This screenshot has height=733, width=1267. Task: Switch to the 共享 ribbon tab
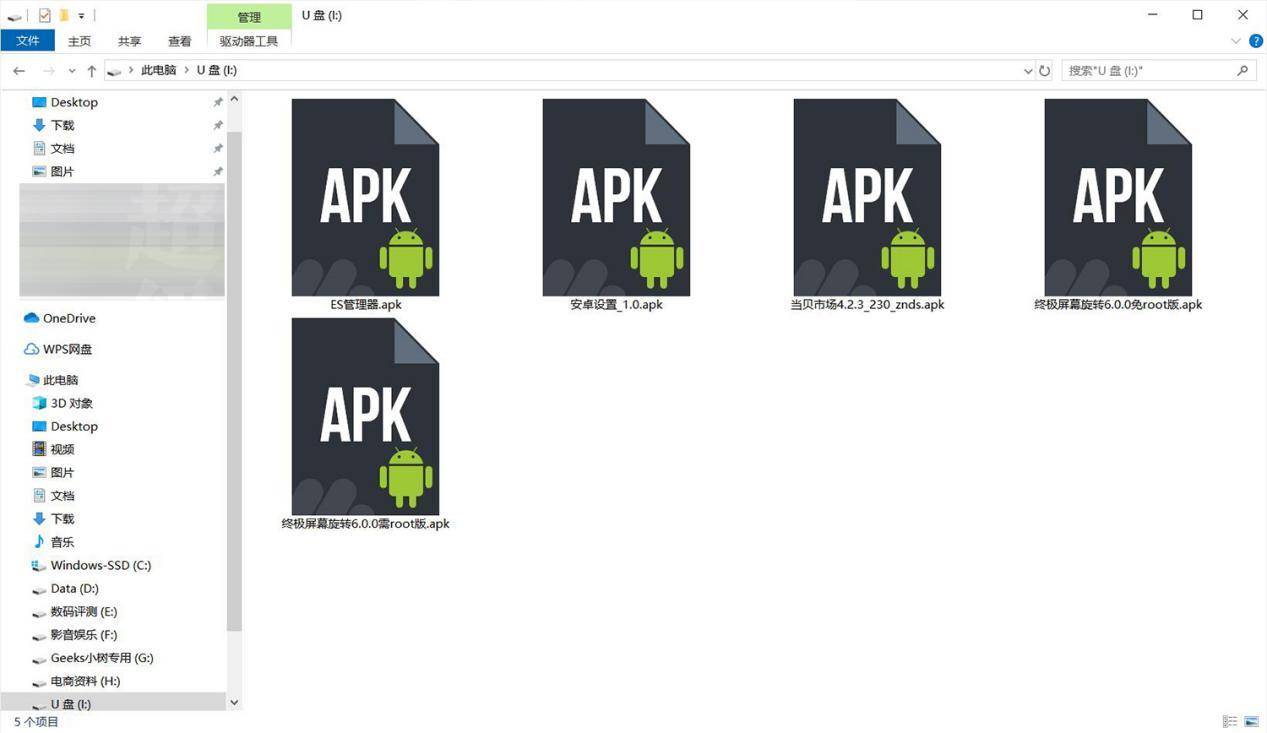(x=129, y=41)
